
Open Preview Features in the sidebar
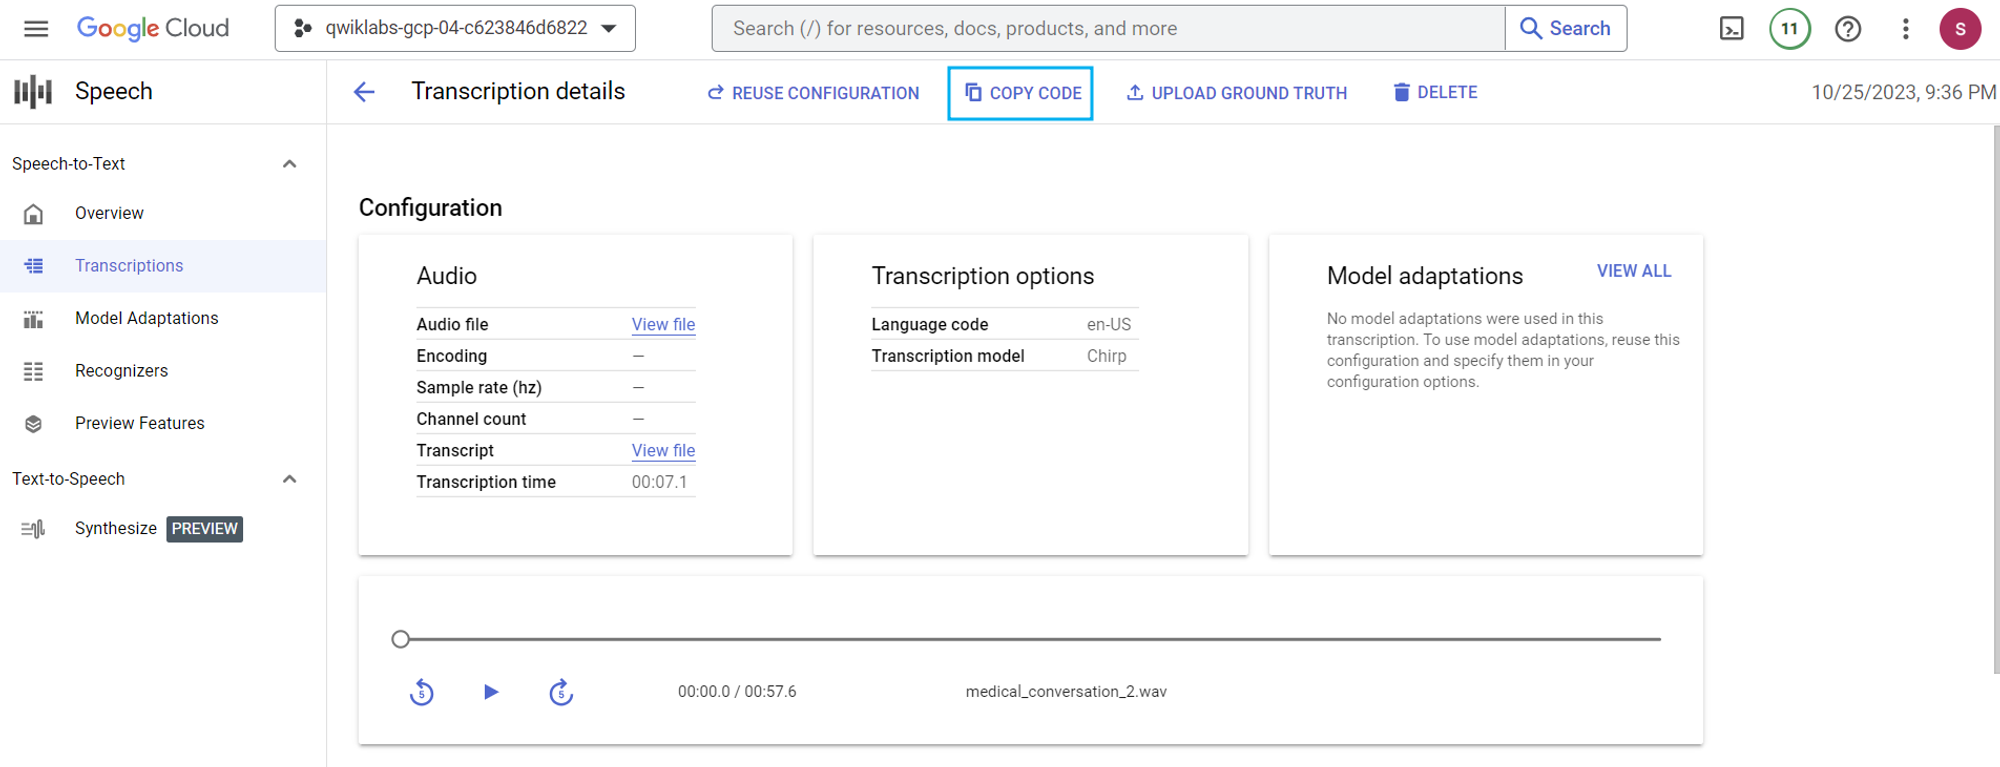[x=139, y=423]
